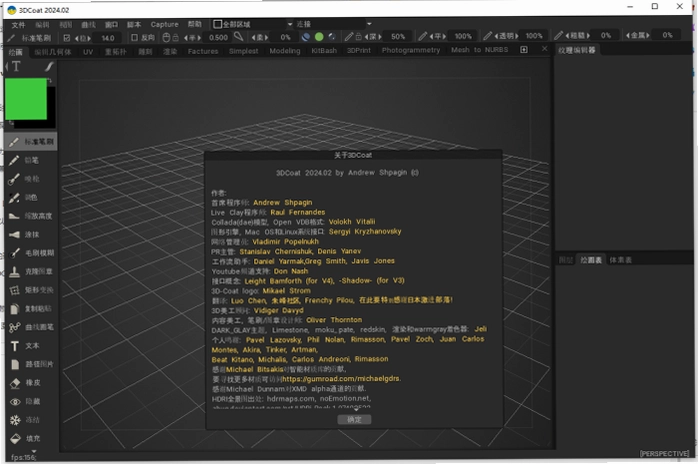Select the 涂抹 smudge tool
This screenshot has height=464, width=698.
tap(31, 235)
